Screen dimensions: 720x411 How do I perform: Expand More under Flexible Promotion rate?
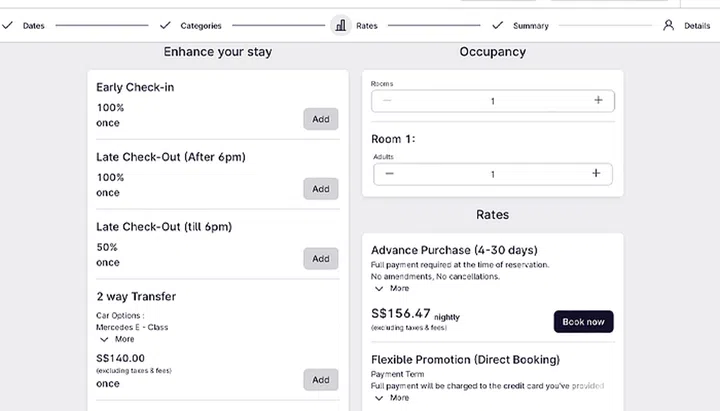pyautogui.click(x=392, y=397)
